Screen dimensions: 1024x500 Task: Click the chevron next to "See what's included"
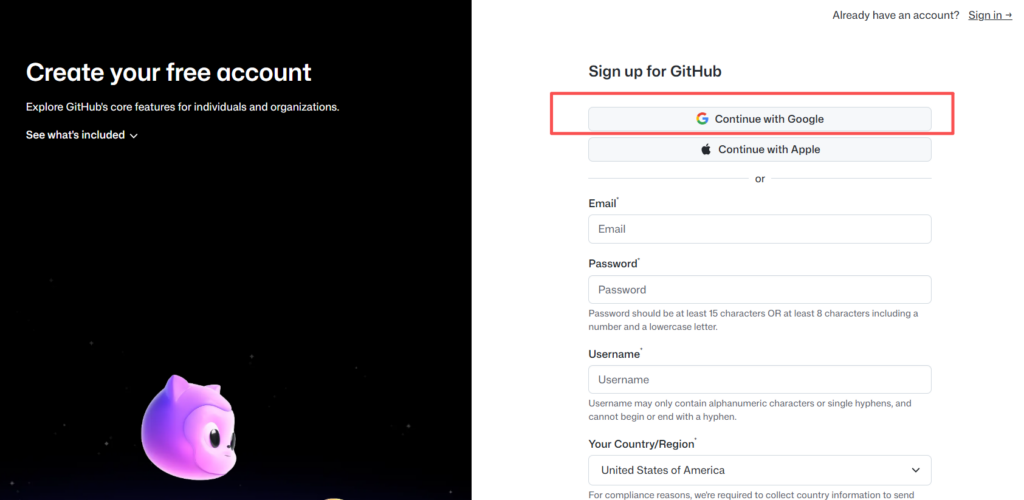tap(134, 136)
